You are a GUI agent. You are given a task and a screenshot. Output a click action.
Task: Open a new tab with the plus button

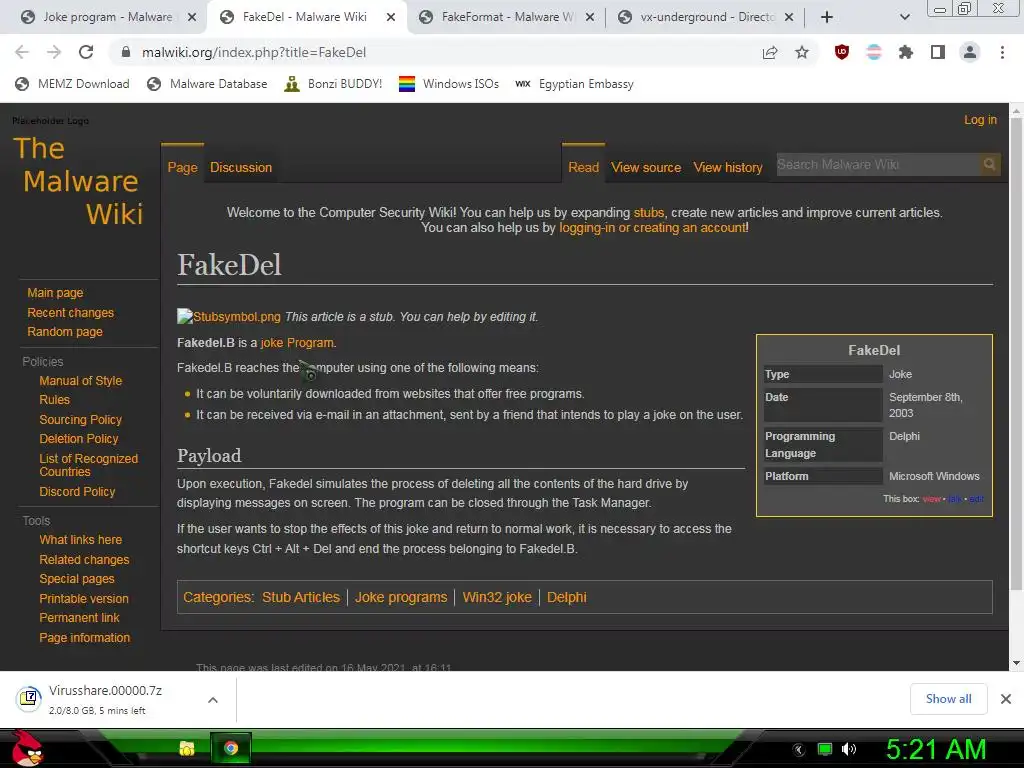point(827,17)
